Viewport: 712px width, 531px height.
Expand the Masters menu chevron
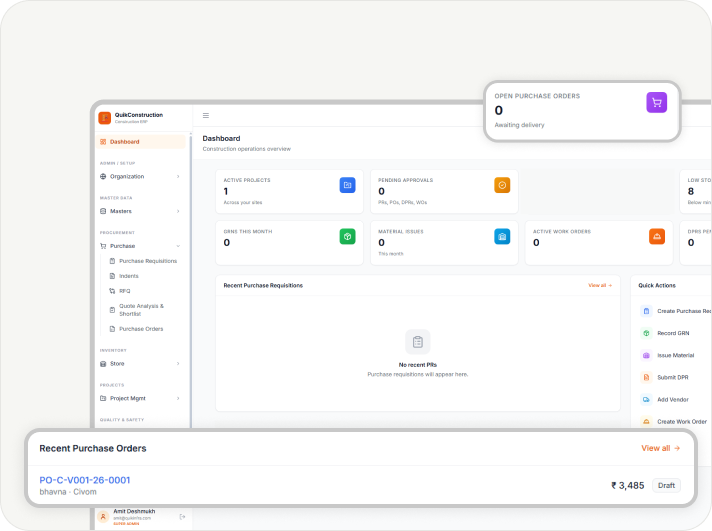click(178, 211)
